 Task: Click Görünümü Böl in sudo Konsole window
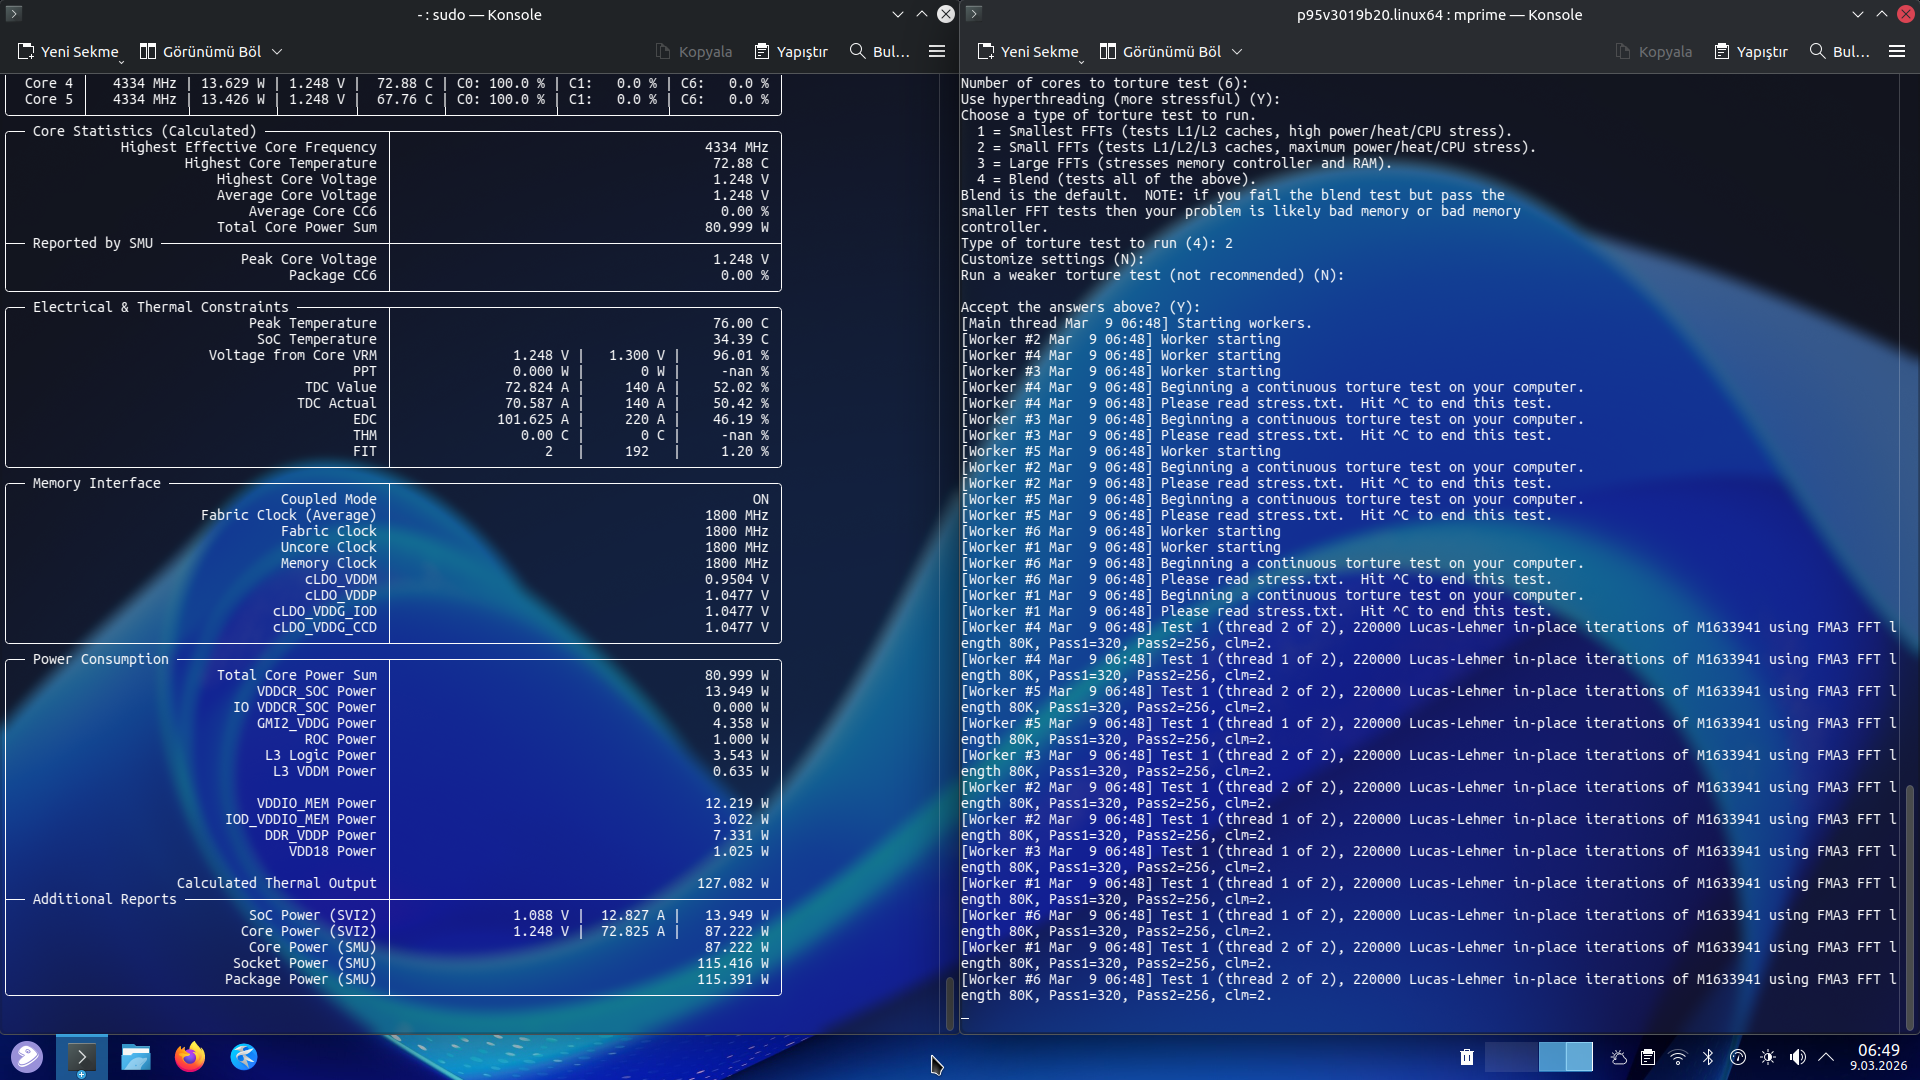(200, 52)
